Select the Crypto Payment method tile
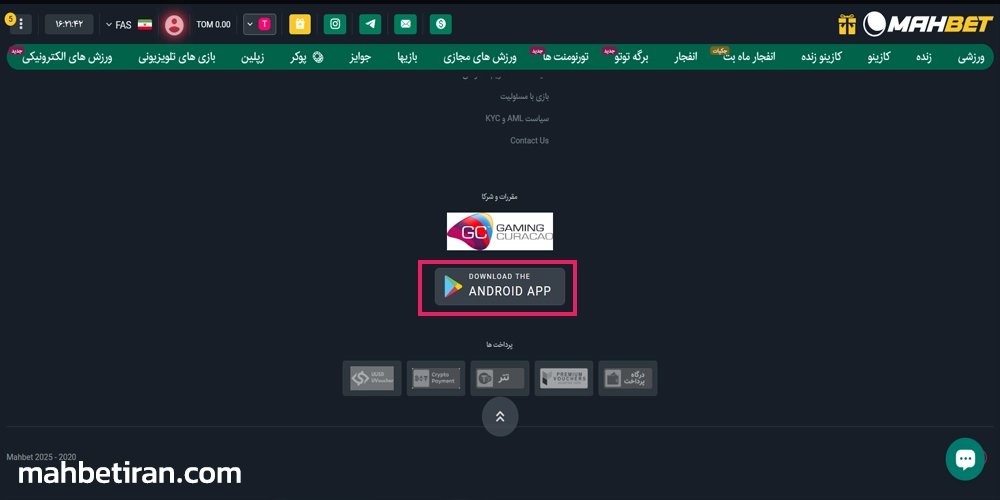1000x500 pixels. [x=436, y=379]
